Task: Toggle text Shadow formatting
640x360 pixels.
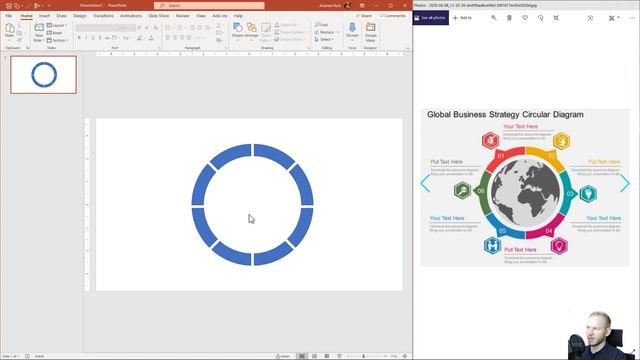Action: pyautogui.click(x=100, y=38)
